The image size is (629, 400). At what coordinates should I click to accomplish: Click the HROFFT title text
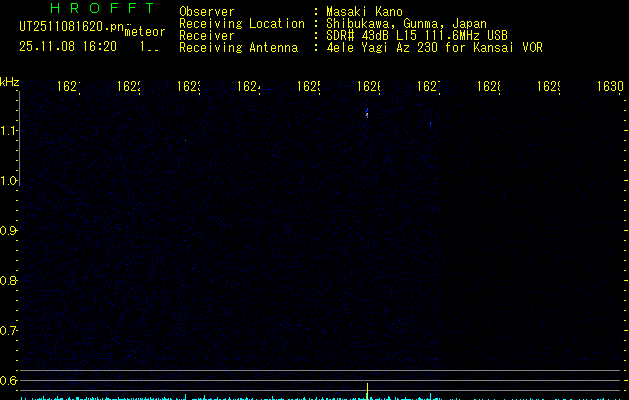coord(102,8)
